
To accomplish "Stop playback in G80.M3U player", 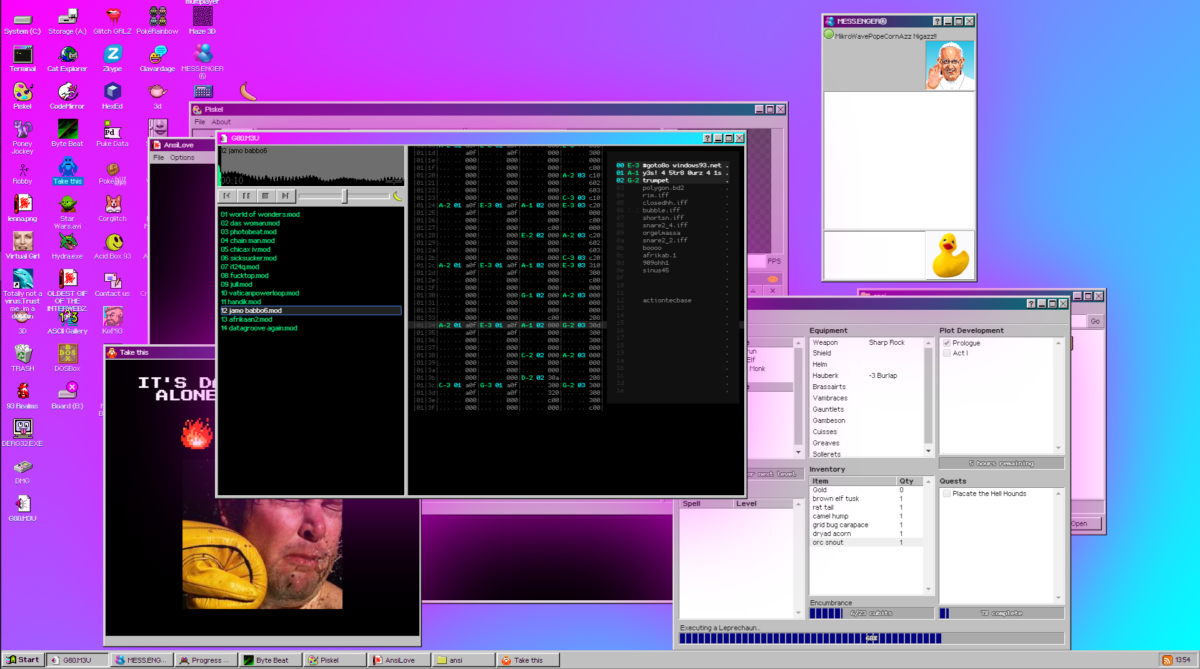I will 266,196.
